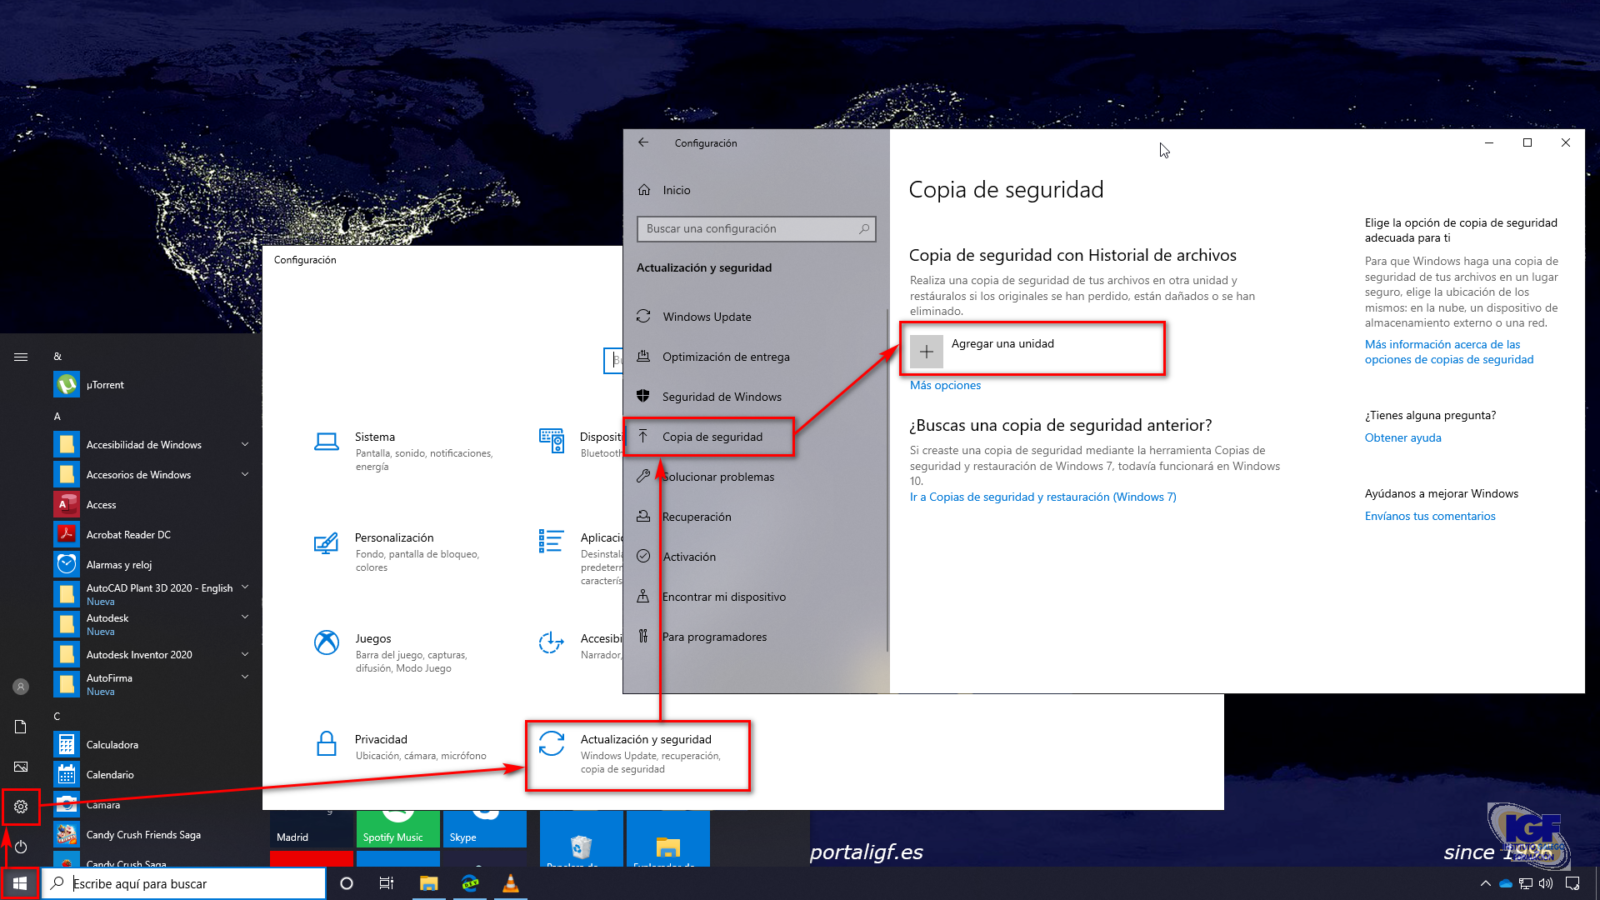Open the Privacidad settings category

pos(381,740)
